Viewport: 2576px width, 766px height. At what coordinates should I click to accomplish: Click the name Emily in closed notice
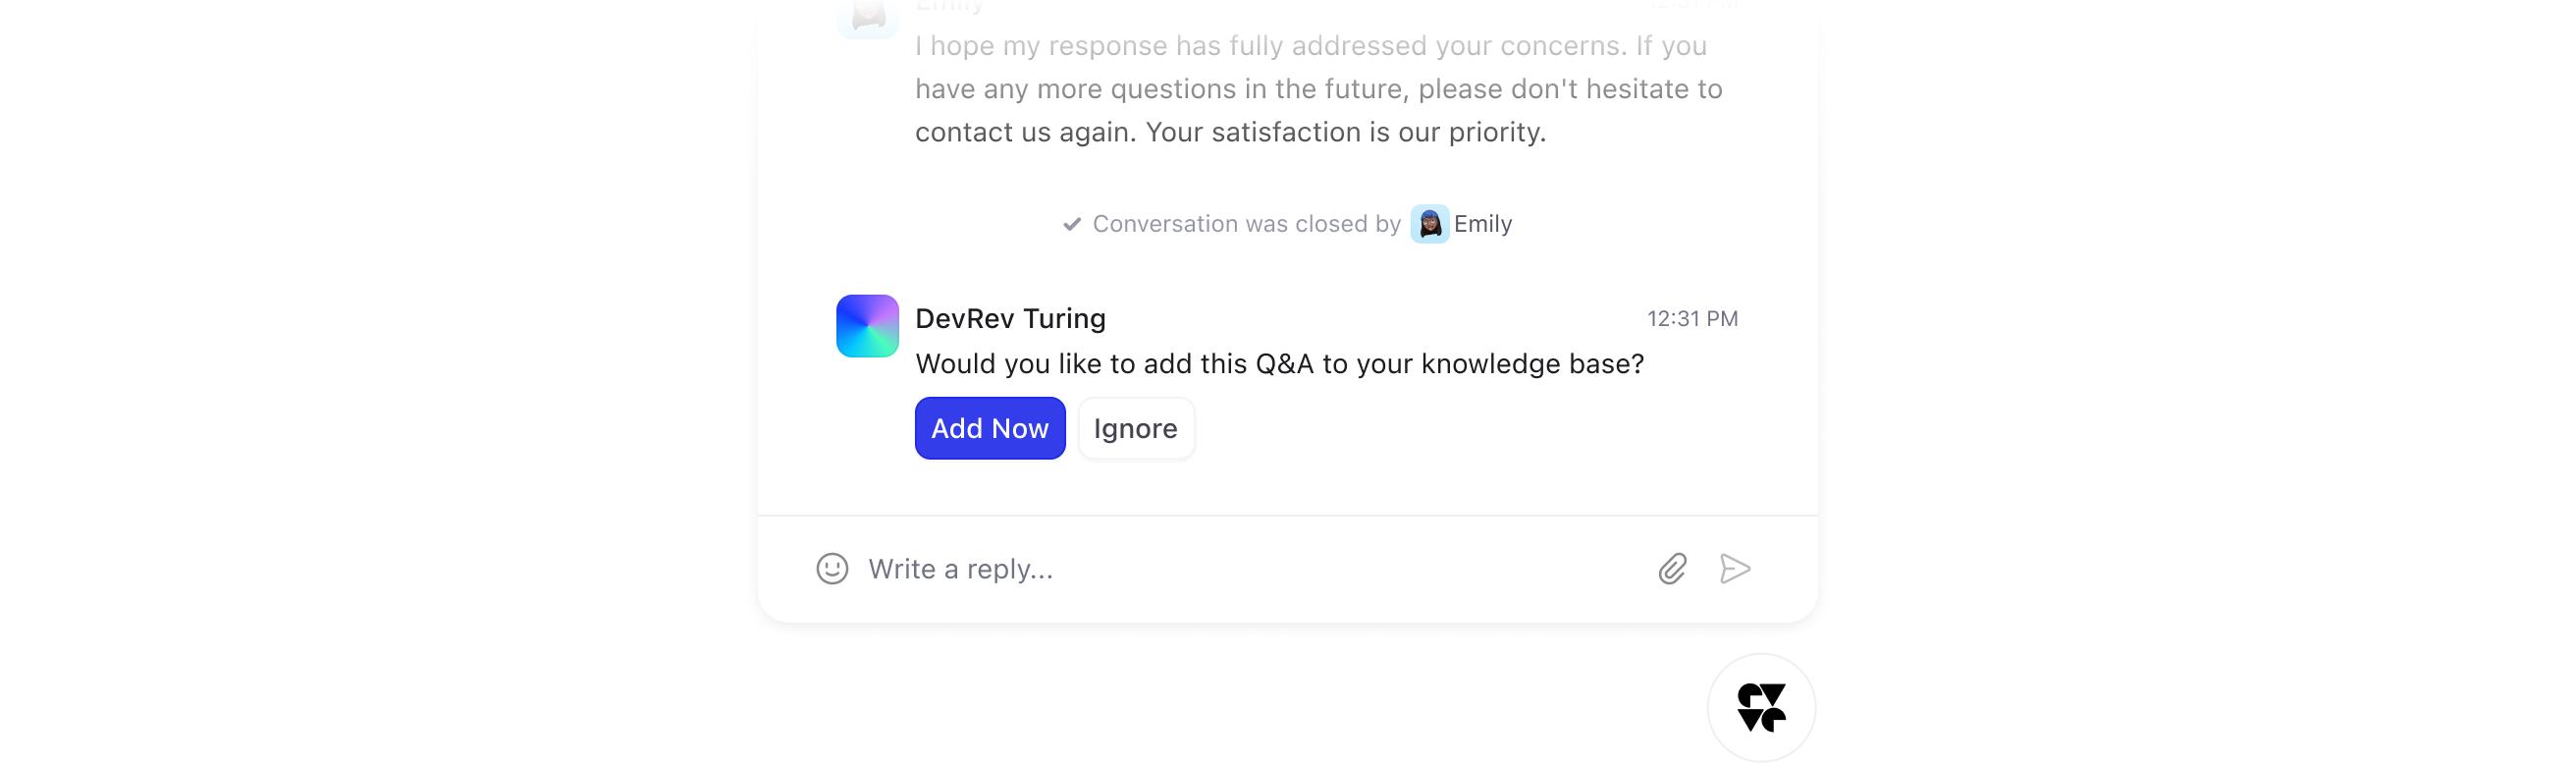1482,224
